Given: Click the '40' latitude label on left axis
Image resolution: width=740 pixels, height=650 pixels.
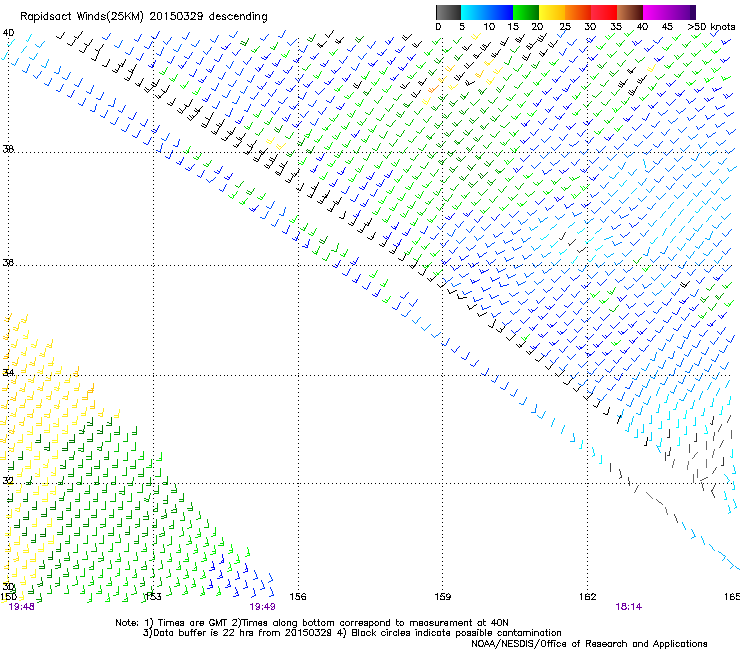Looking at the screenshot, I should [8, 33].
